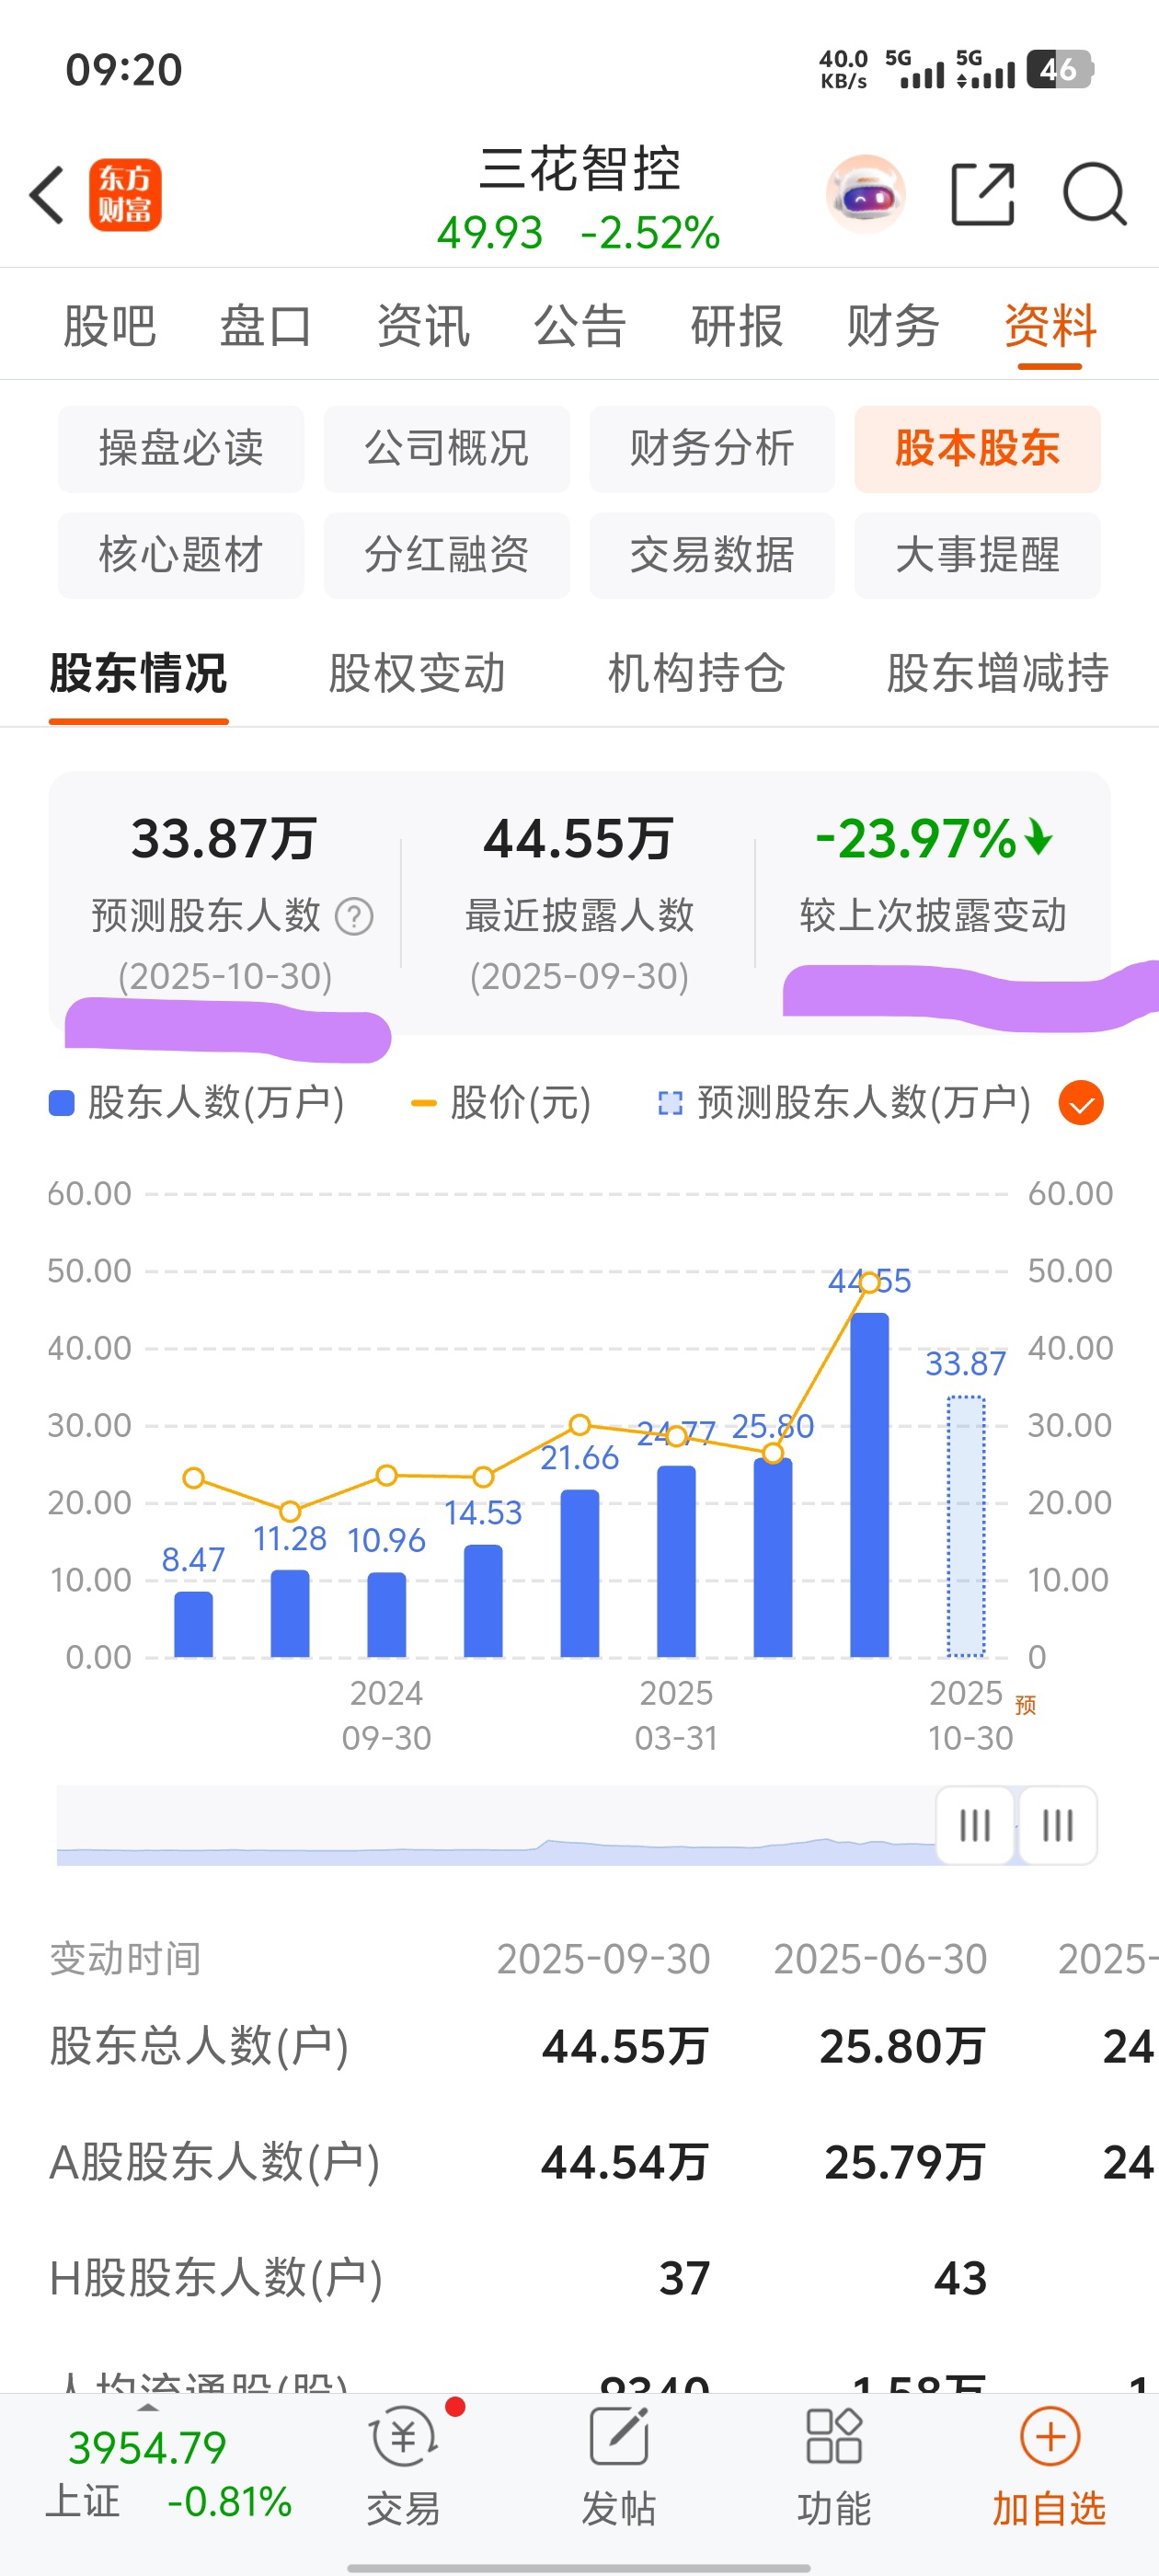Tap the 2025-06-30 column header
The image size is (1159, 2576).
tap(880, 1959)
